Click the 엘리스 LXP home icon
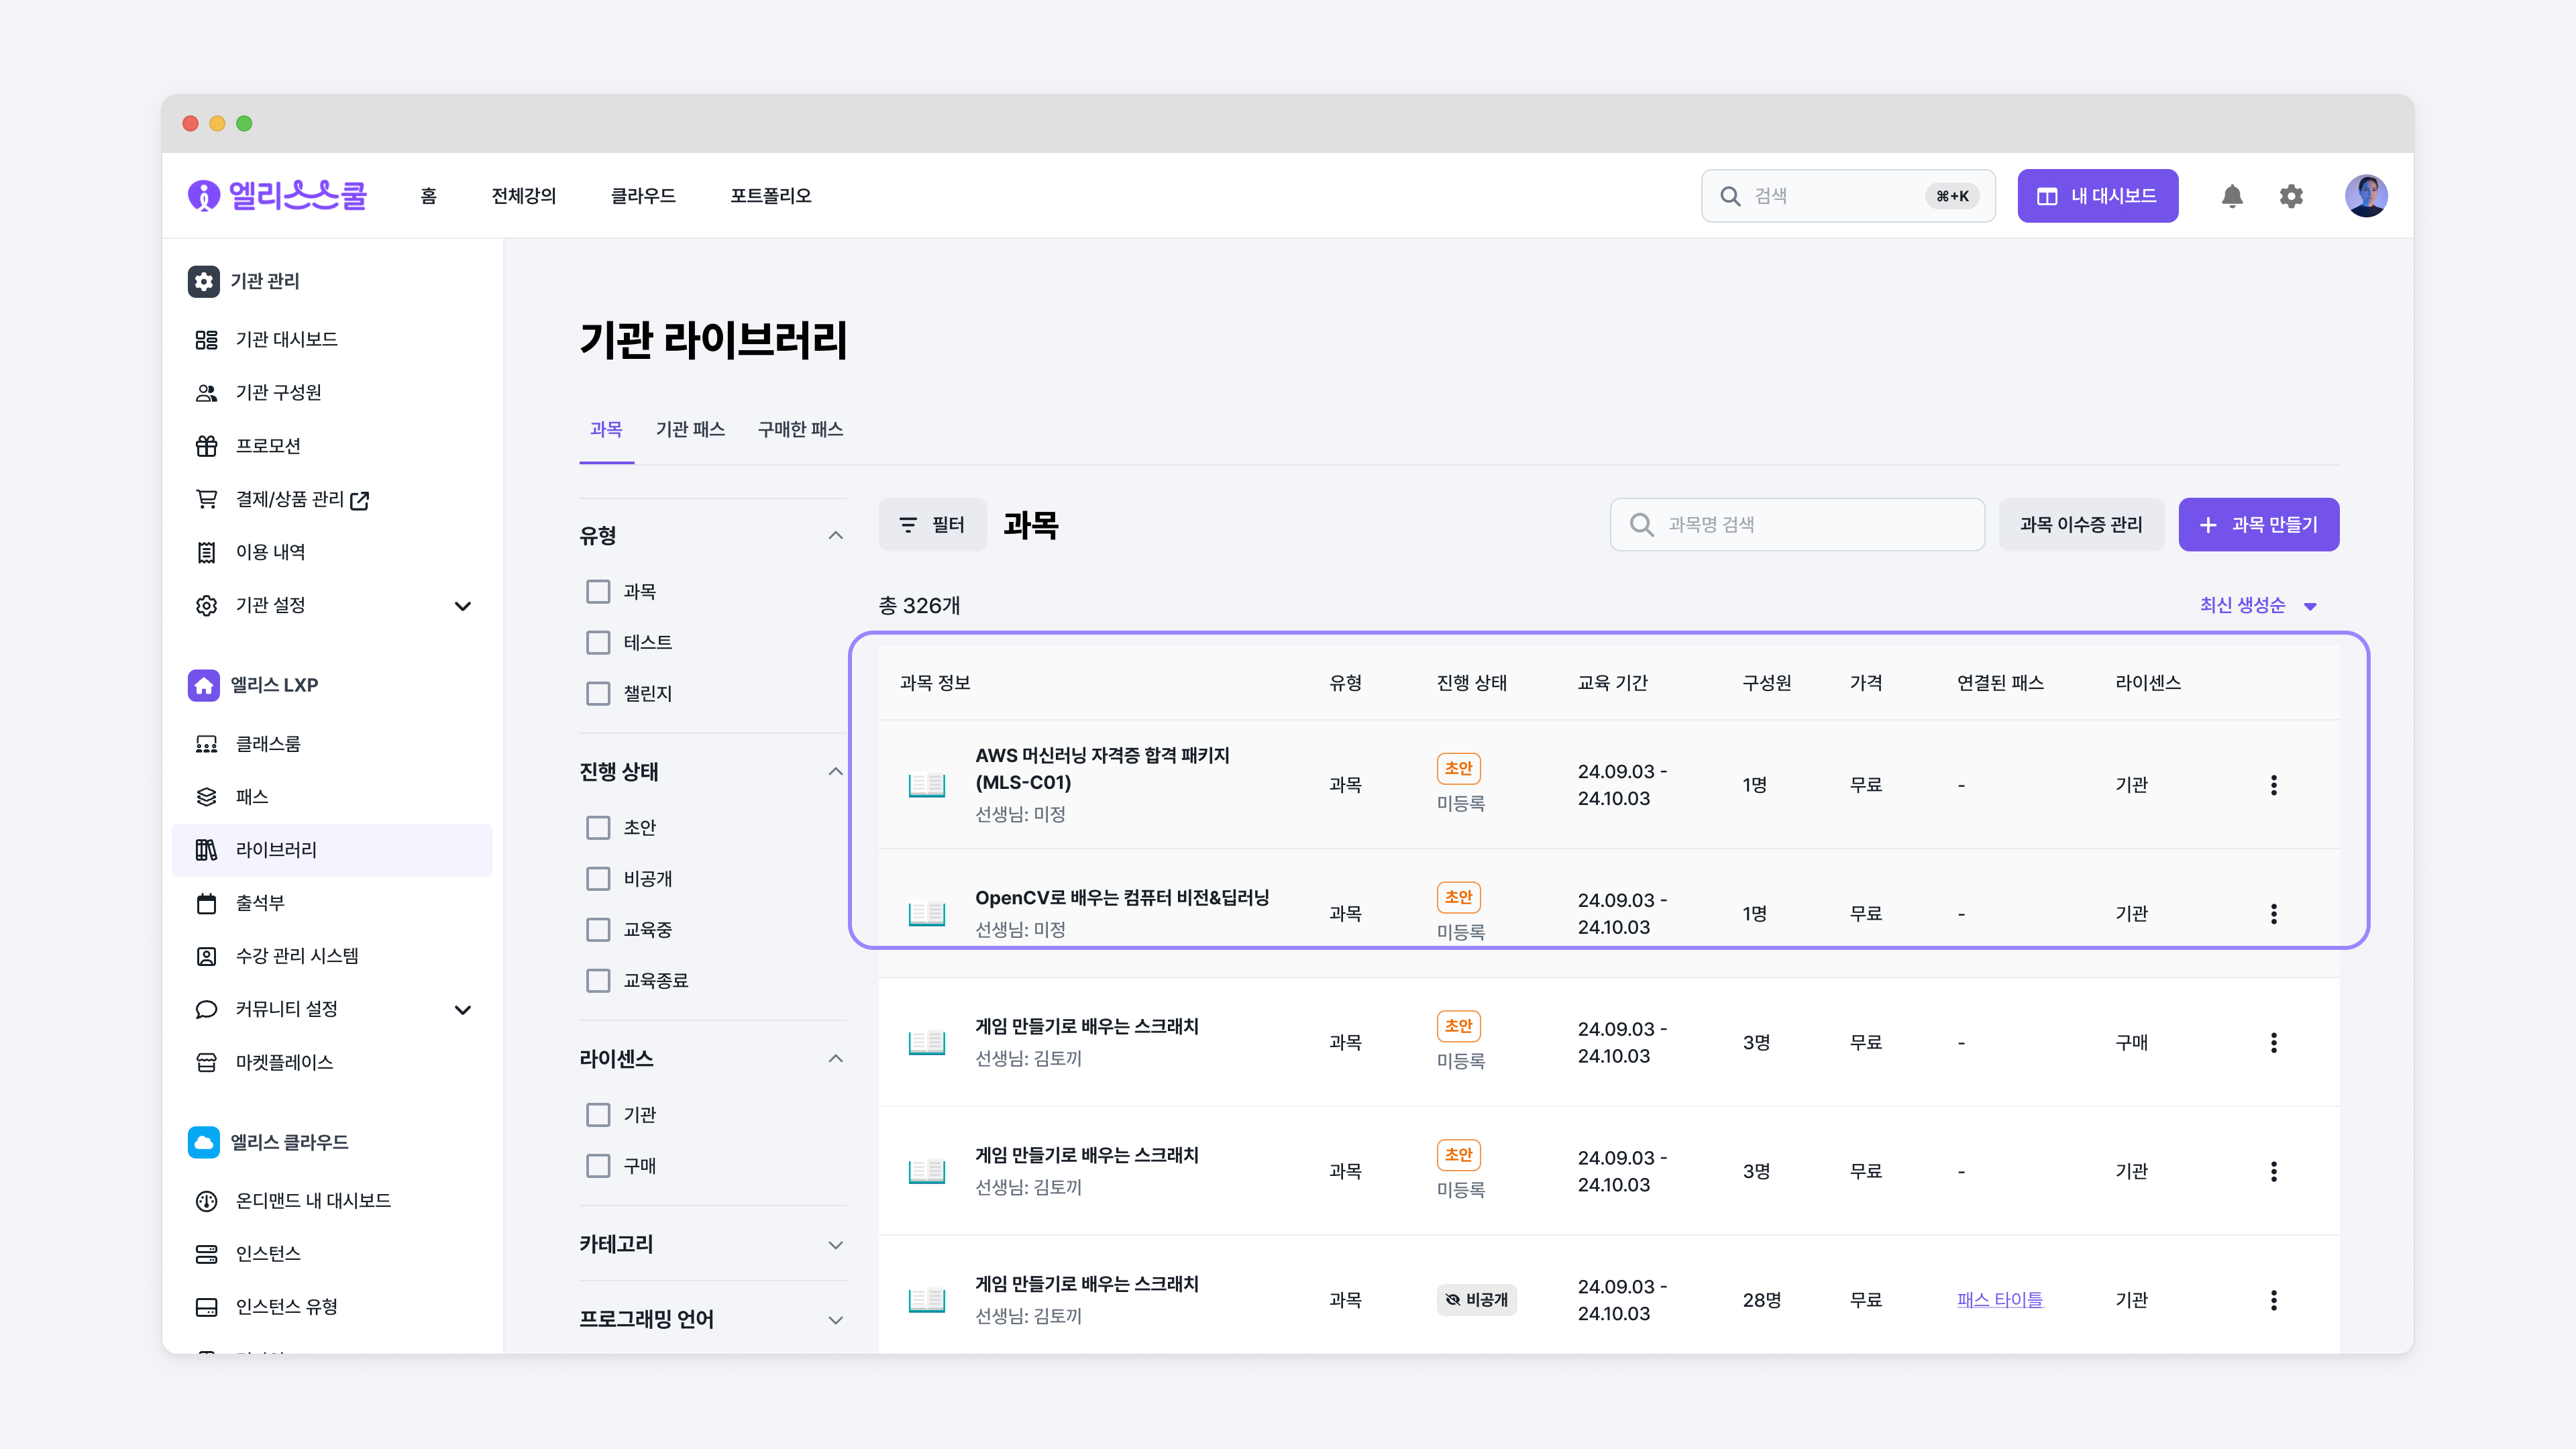The height and width of the screenshot is (1449, 2576). point(204,685)
